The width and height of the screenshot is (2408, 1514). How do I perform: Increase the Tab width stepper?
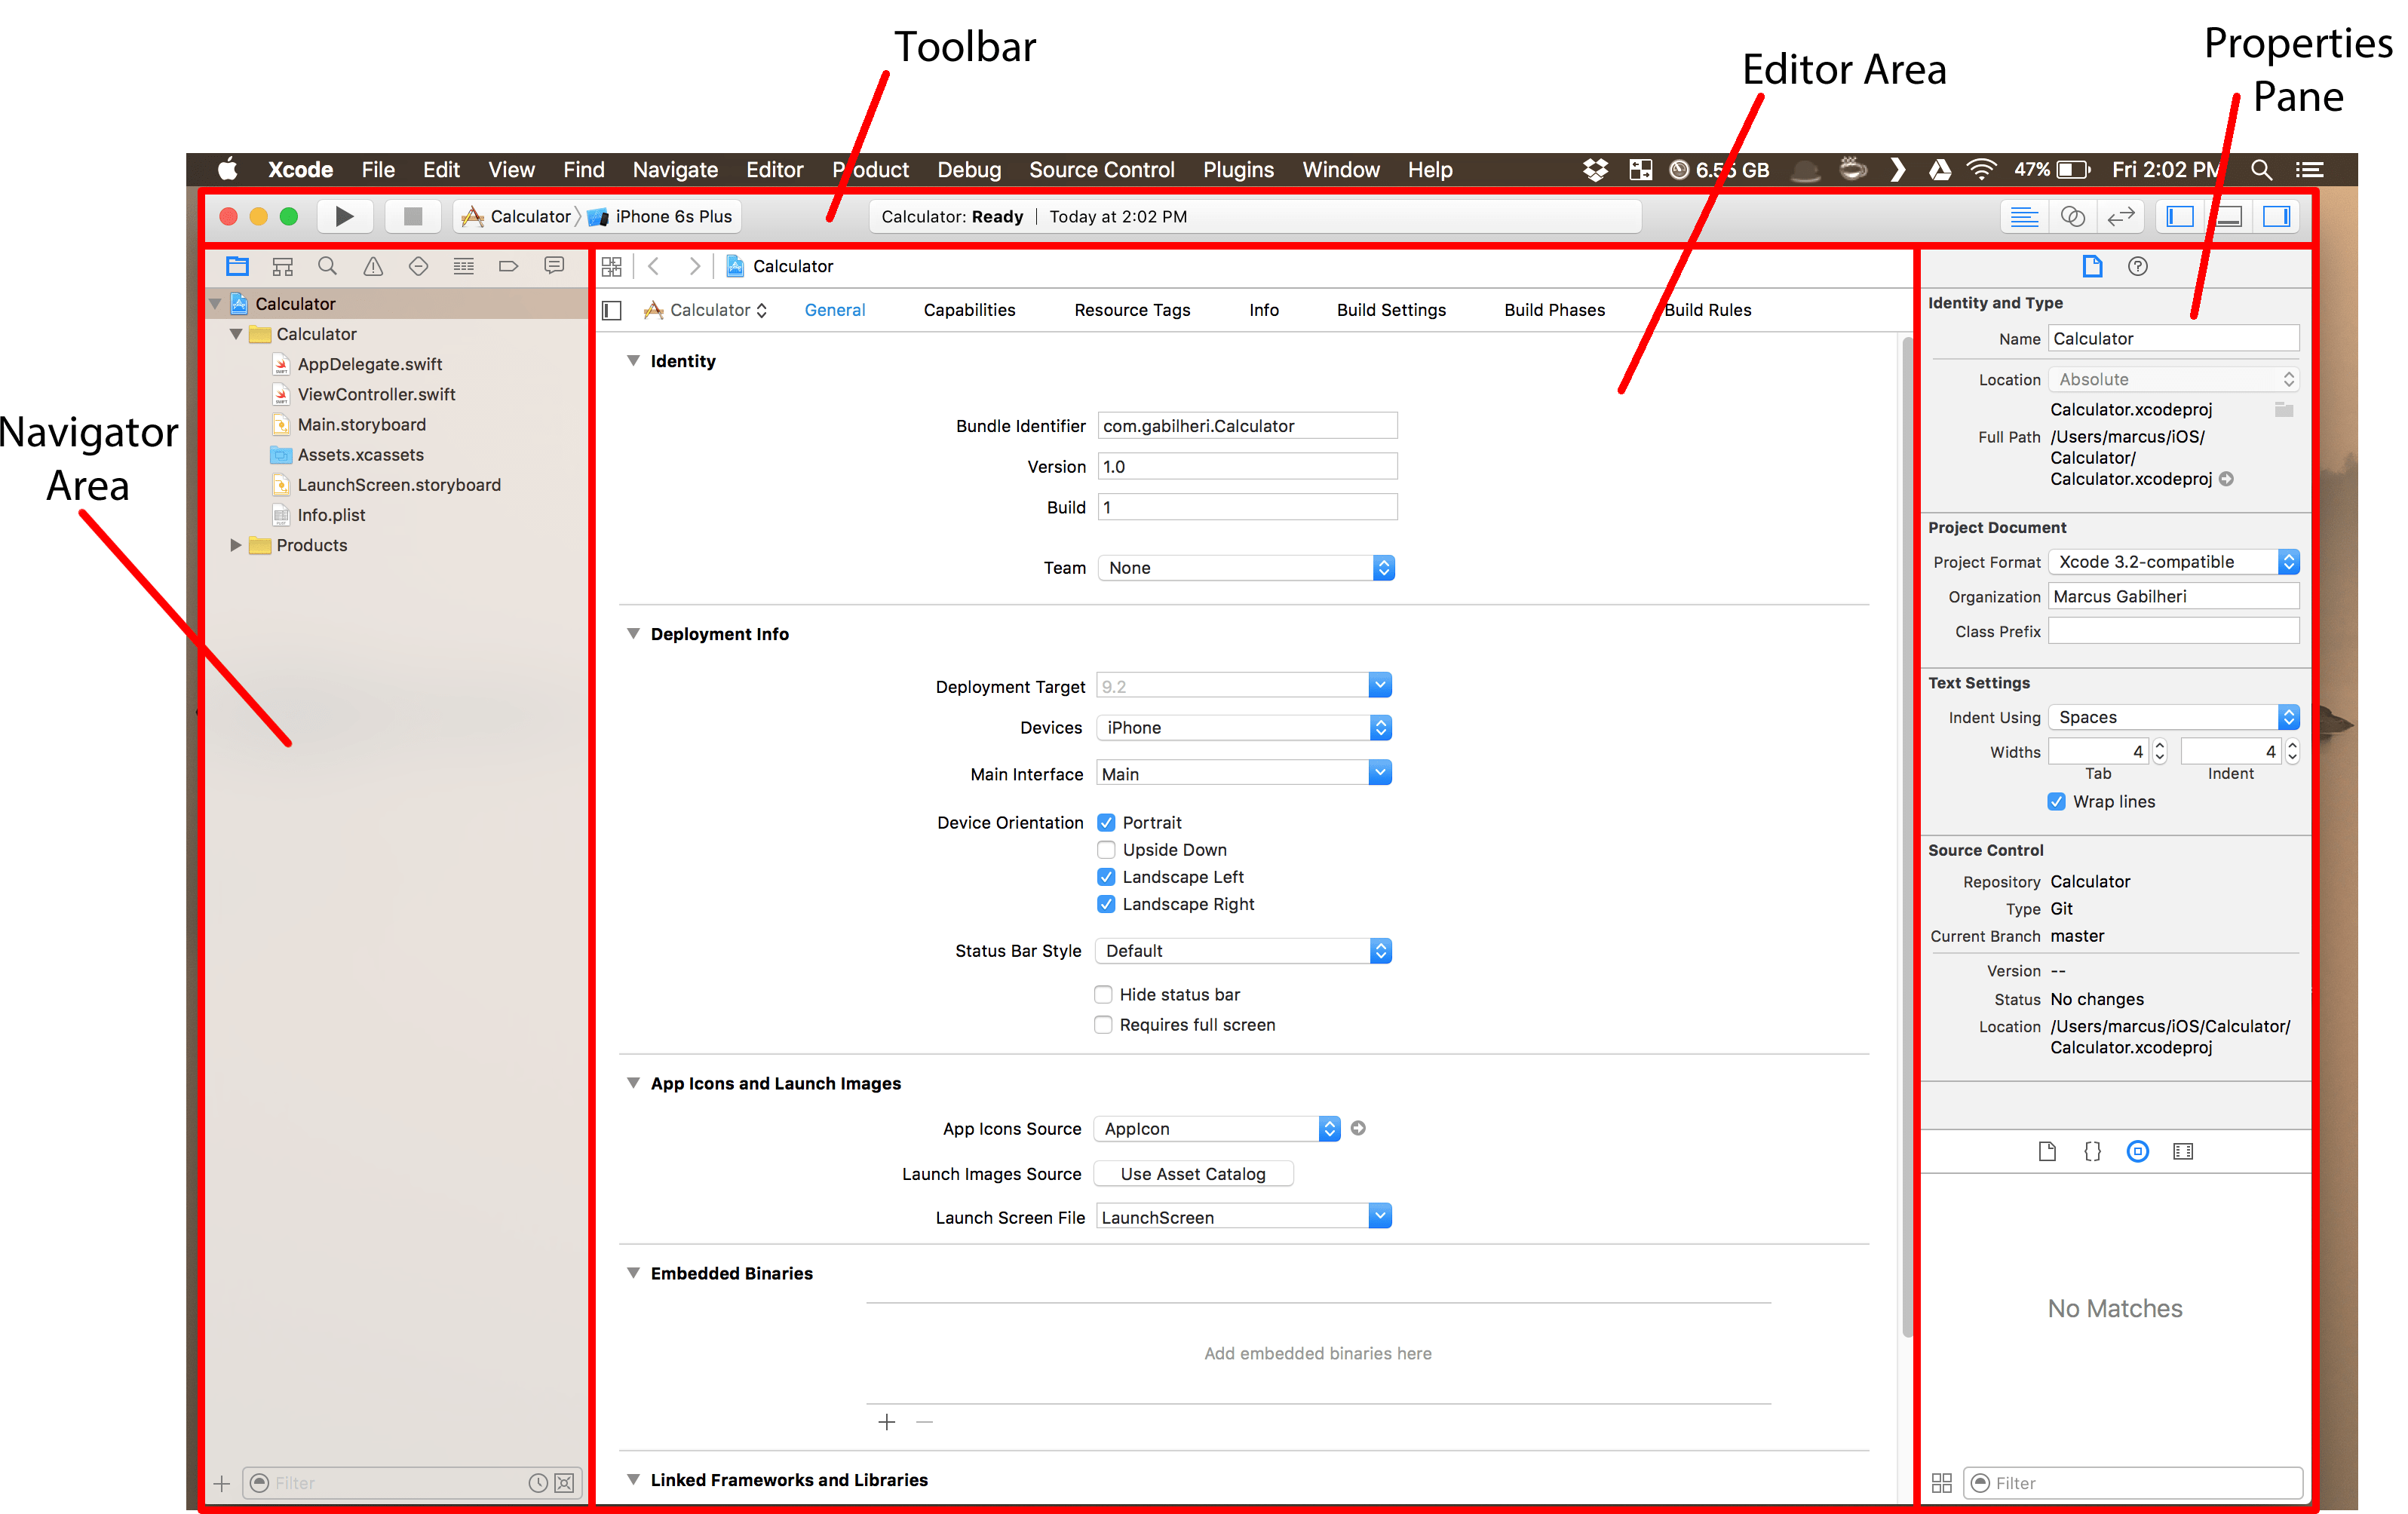(2159, 745)
